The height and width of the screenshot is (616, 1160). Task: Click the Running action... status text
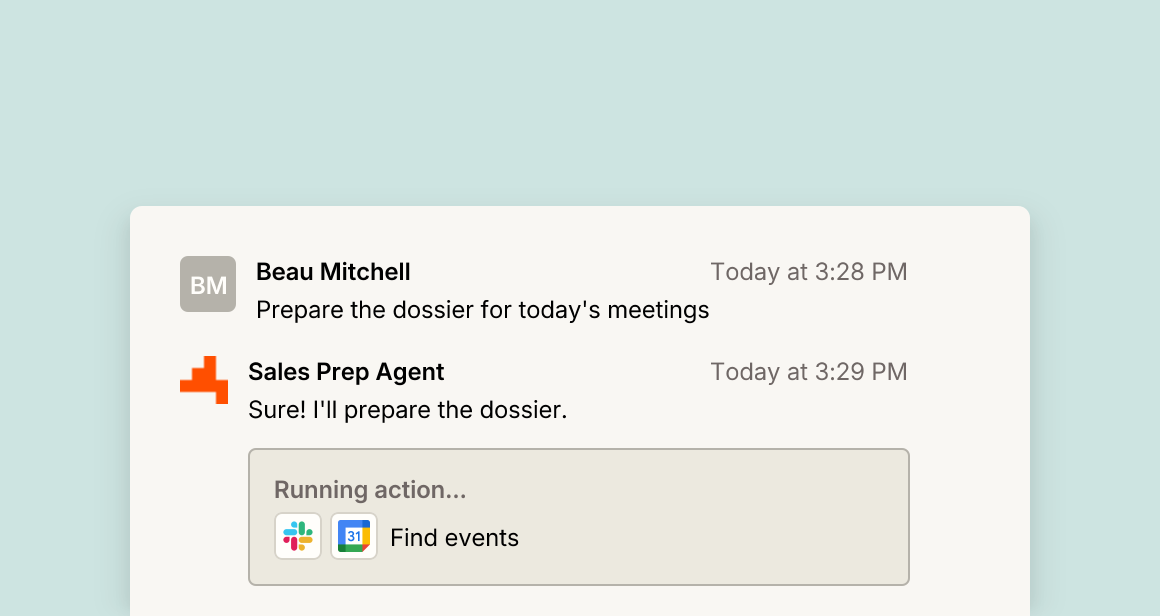[x=370, y=490]
